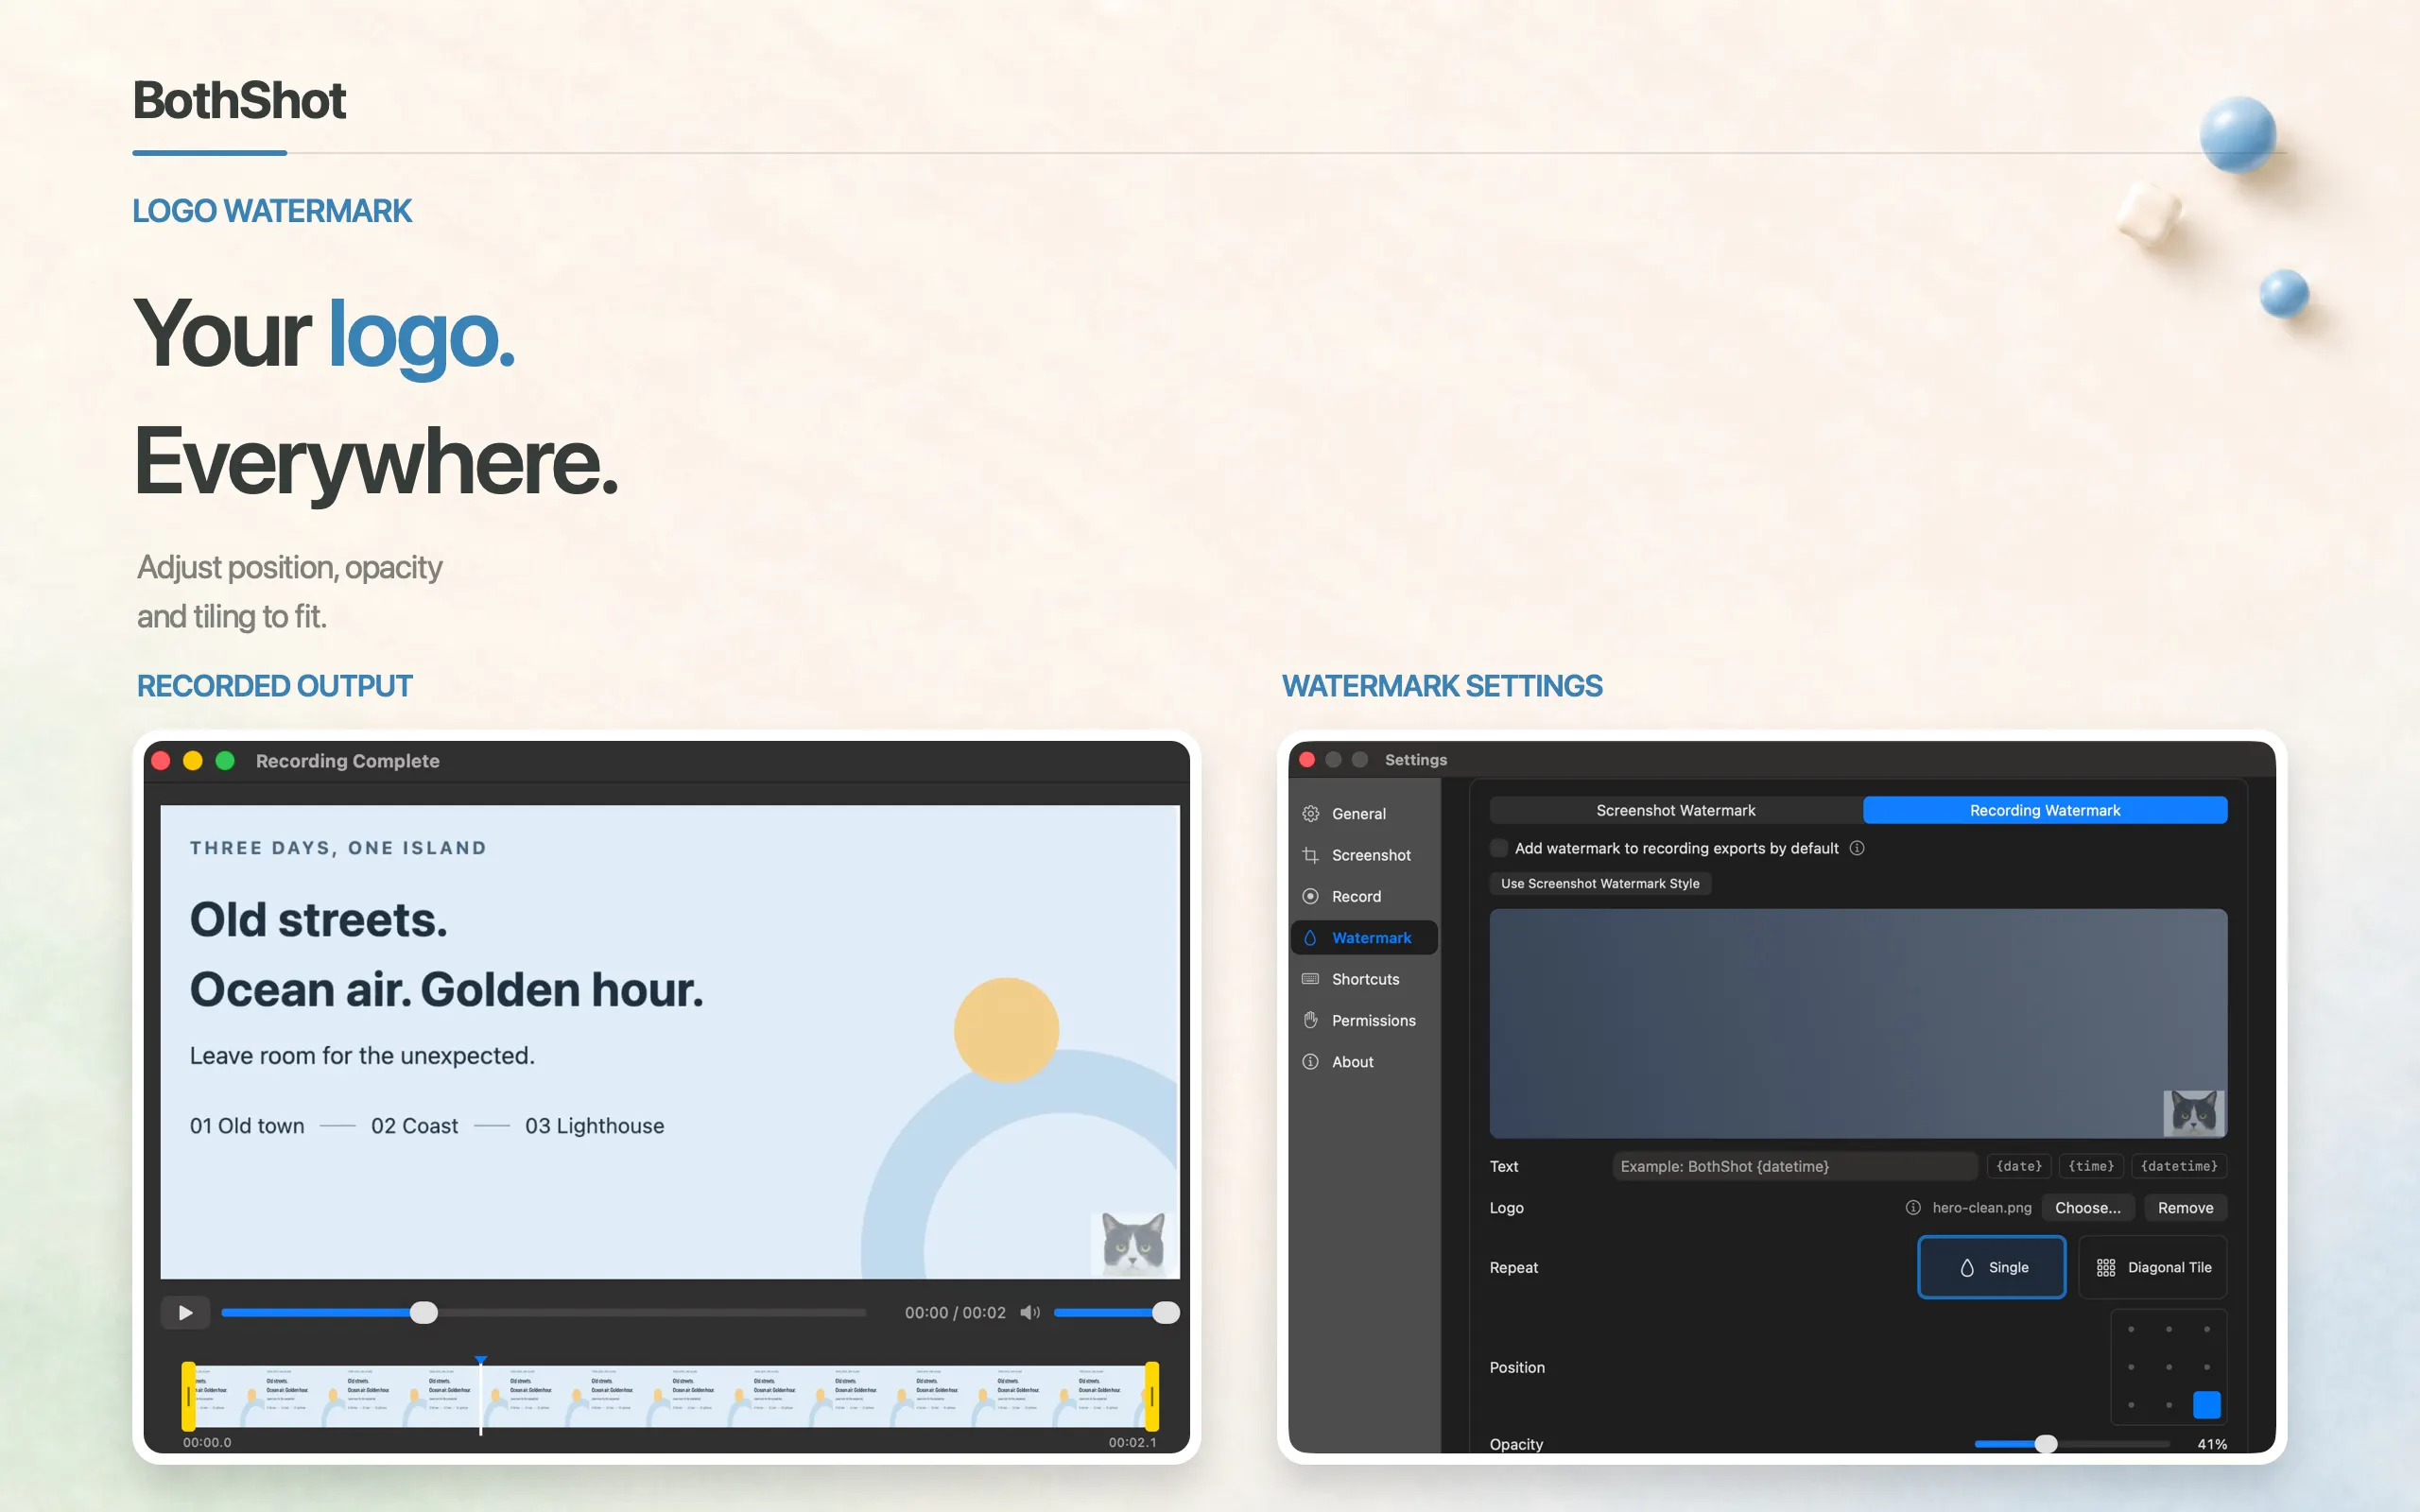Click cat watermark on recorded video
Screen dimensions: 2420x1512
click(x=1133, y=1244)
